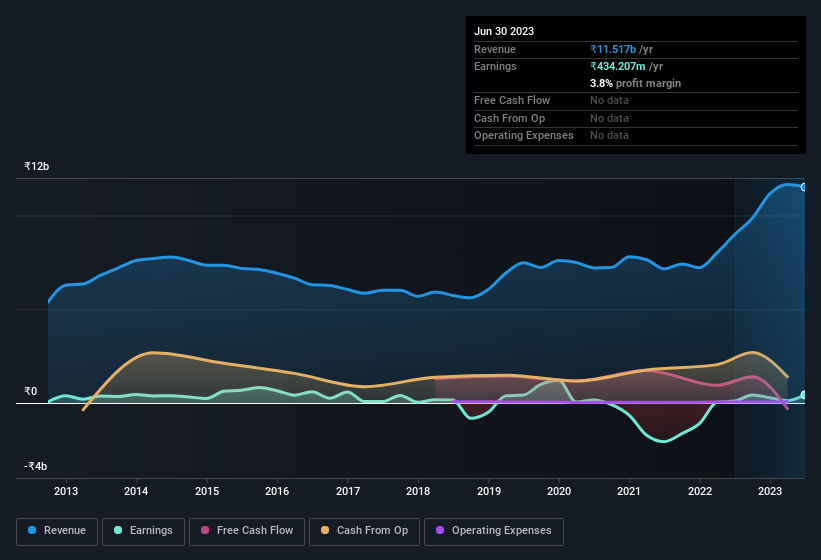Click the Operating Expenses row in tooltip
This screenshot has width=821, height=560.
[x=636, y=136]
